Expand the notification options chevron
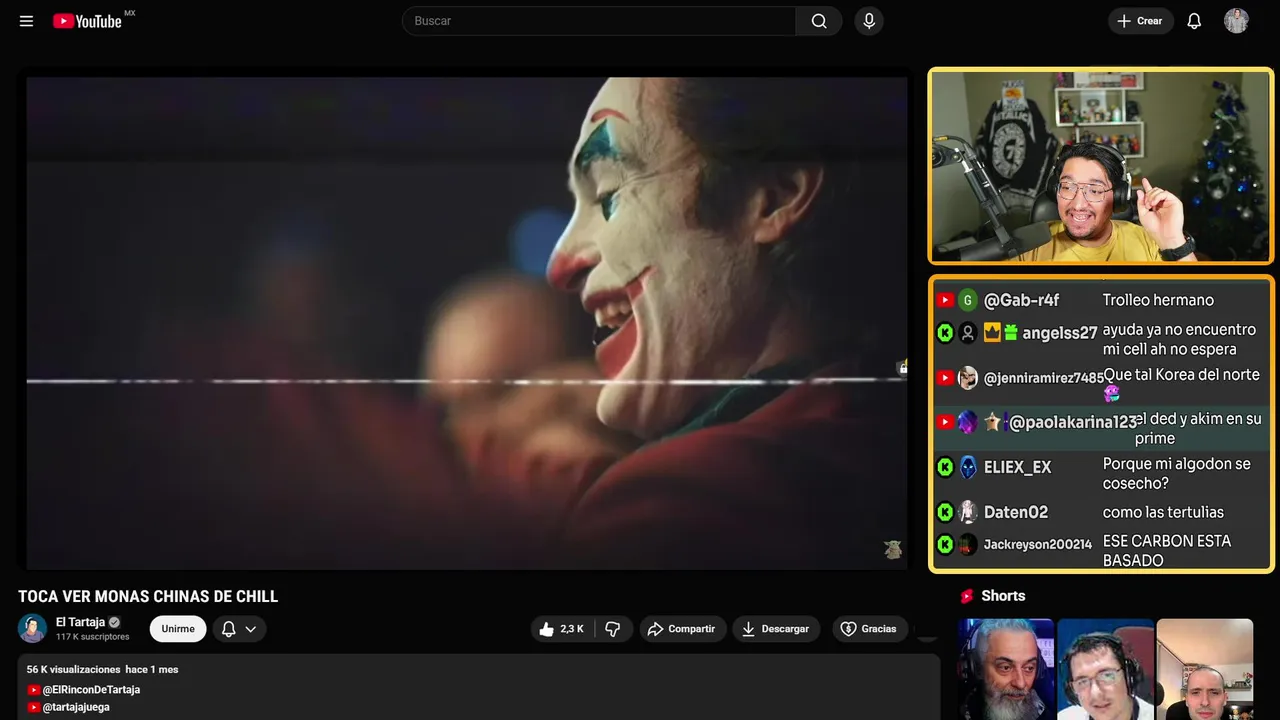This screenshot has width=1280, height=720. [251, 629]
